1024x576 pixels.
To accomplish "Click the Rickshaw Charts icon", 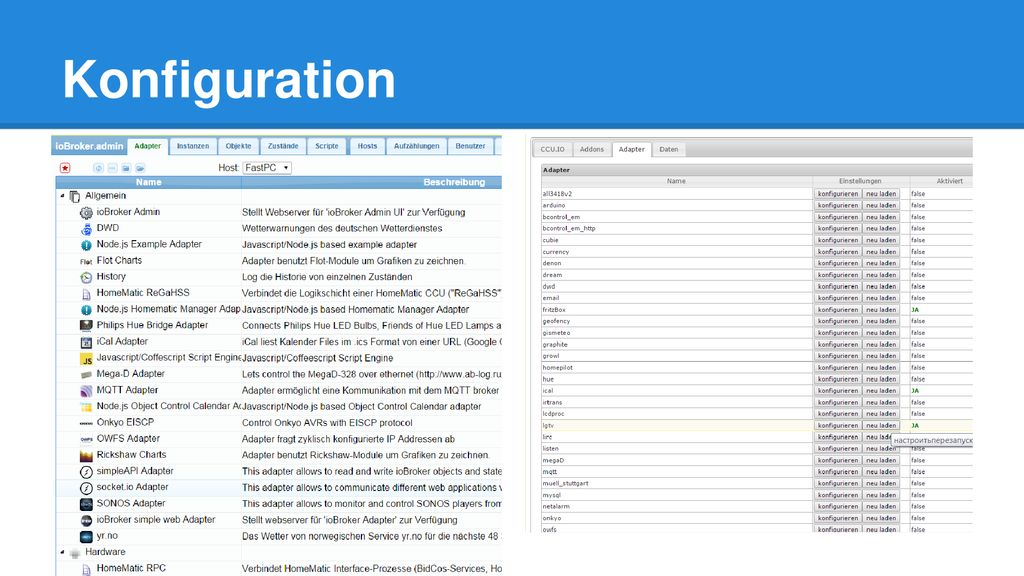I will click(x=86, y=455).
